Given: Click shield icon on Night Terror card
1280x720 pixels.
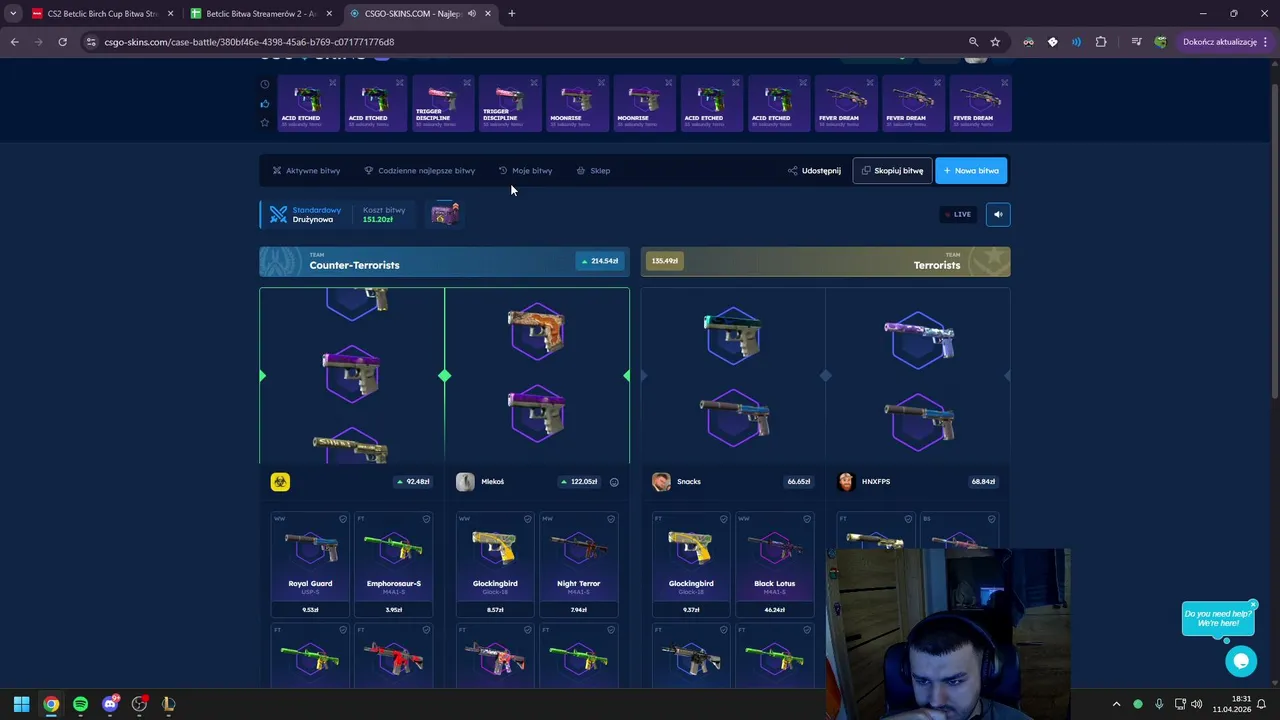Looking at the screenshot, I should click(x=611, y=519).
